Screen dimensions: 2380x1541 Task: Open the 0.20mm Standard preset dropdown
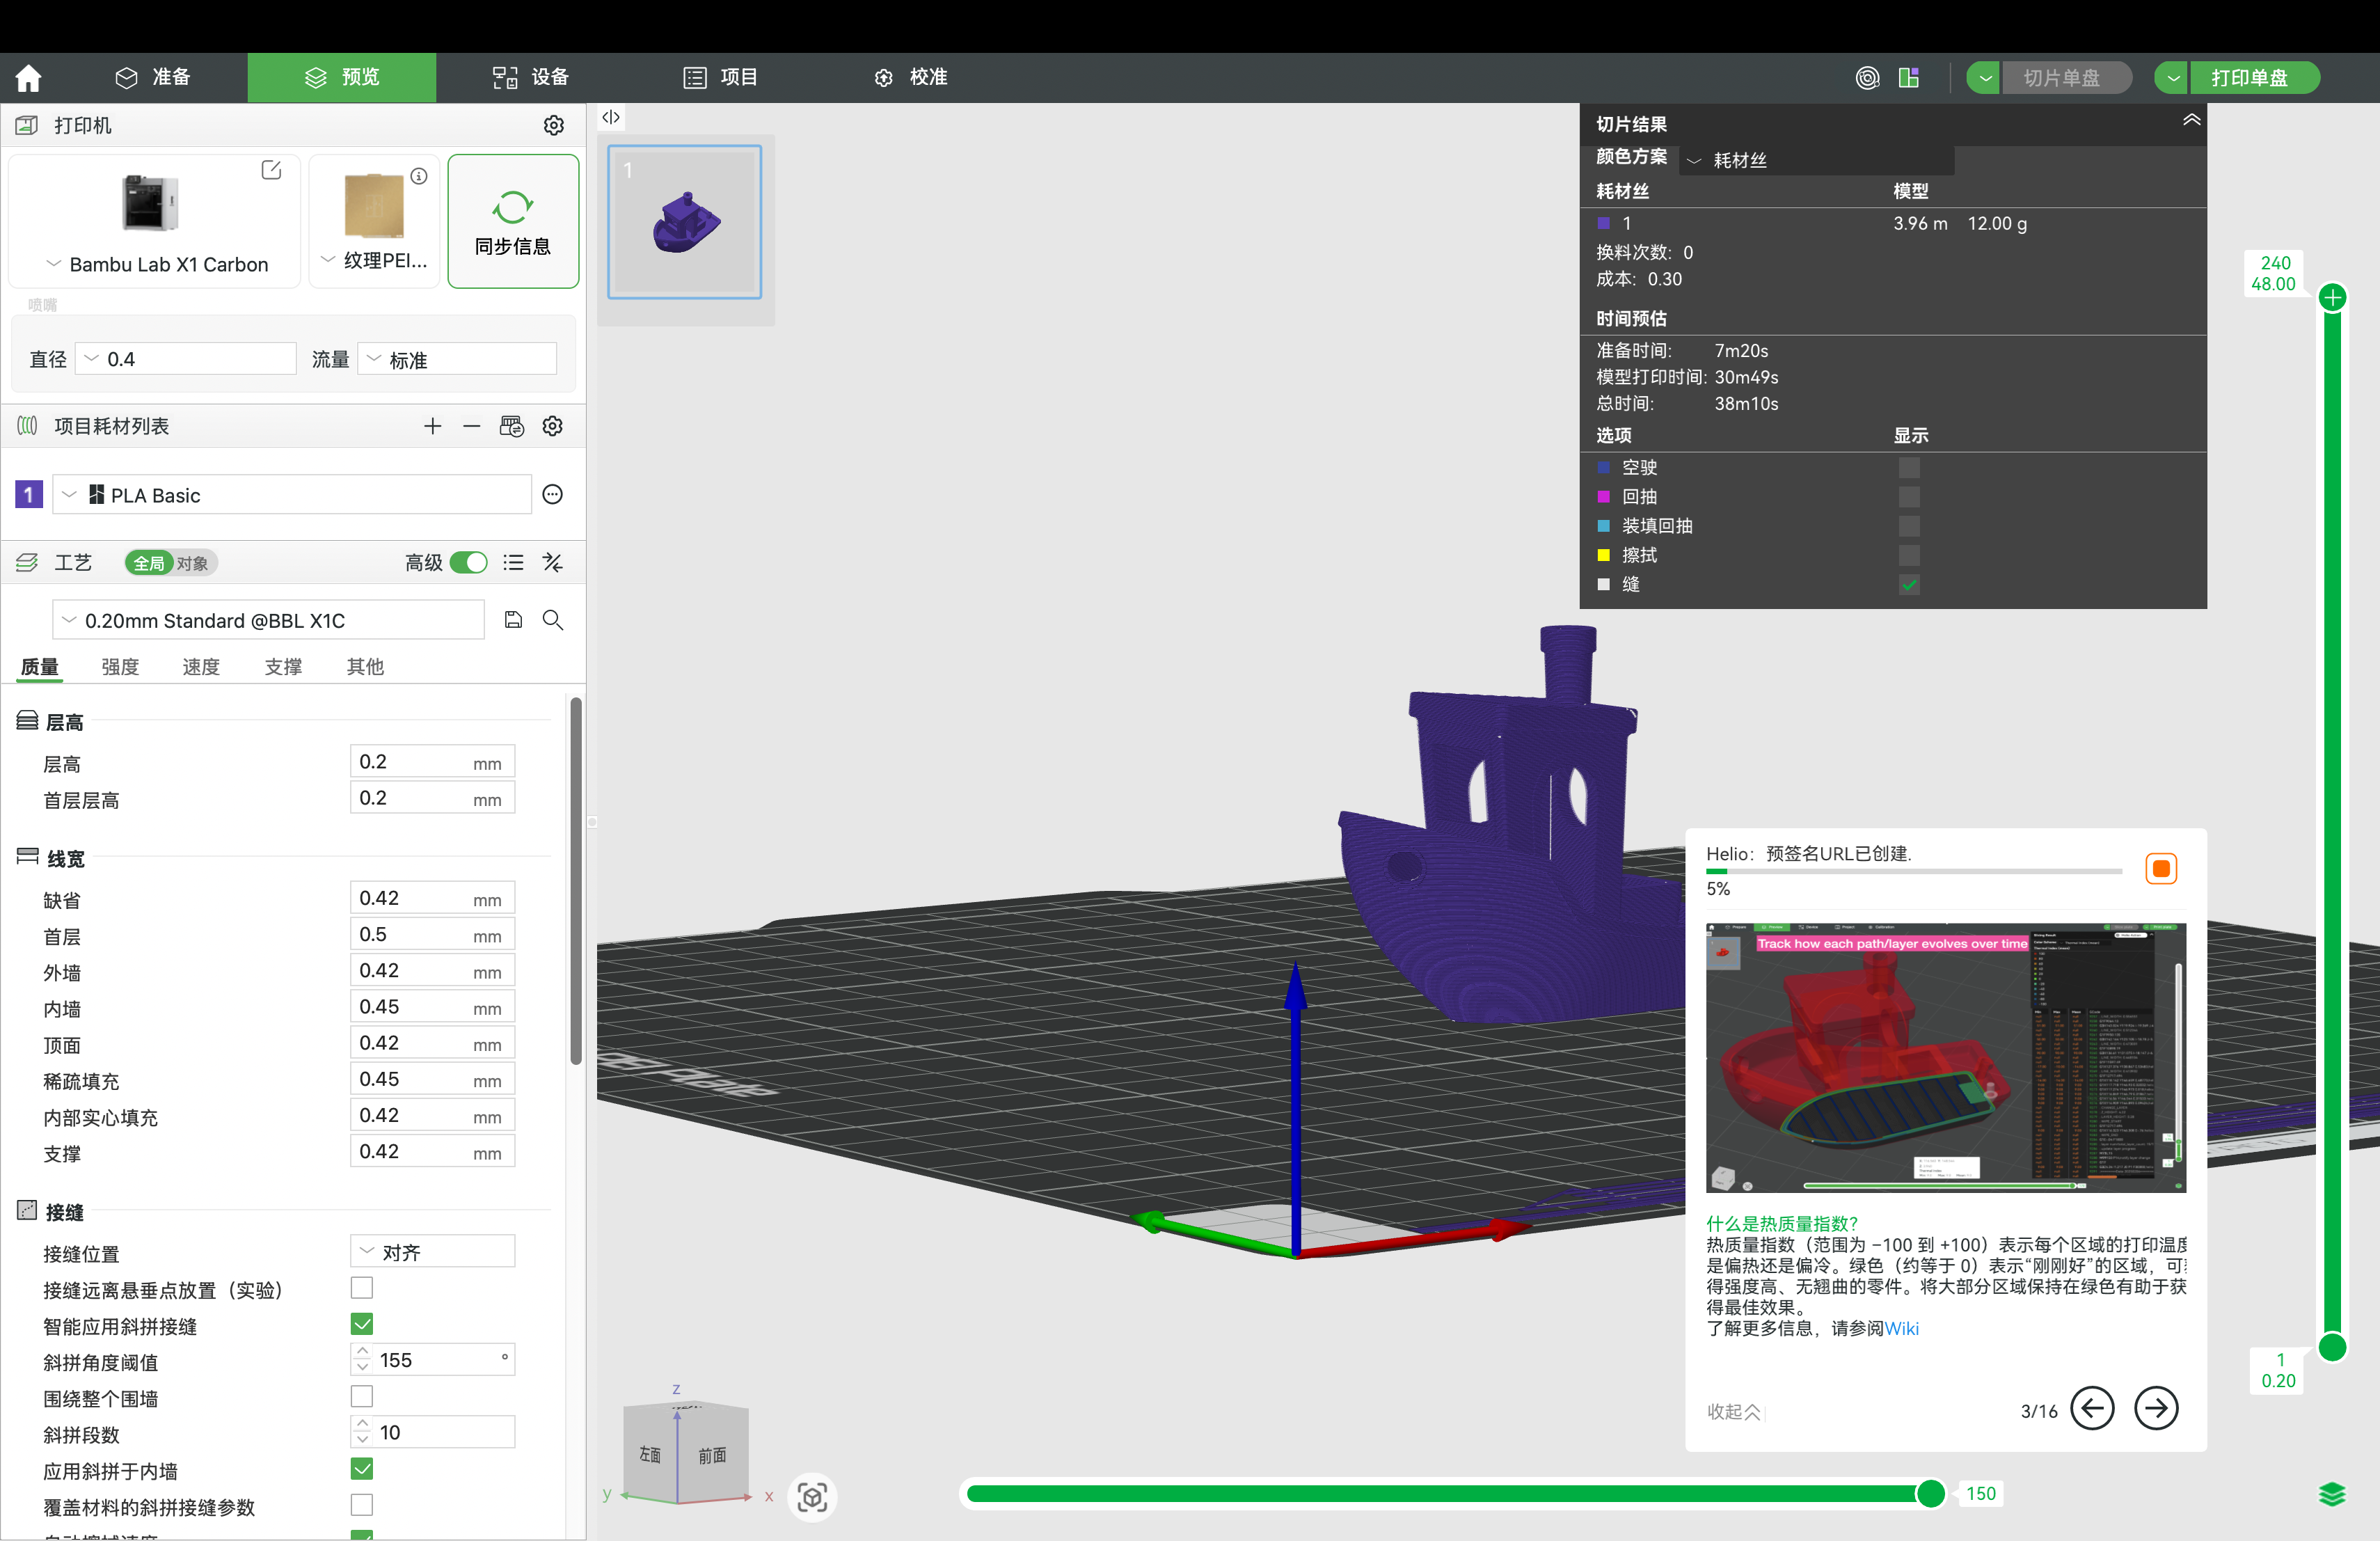268,620
